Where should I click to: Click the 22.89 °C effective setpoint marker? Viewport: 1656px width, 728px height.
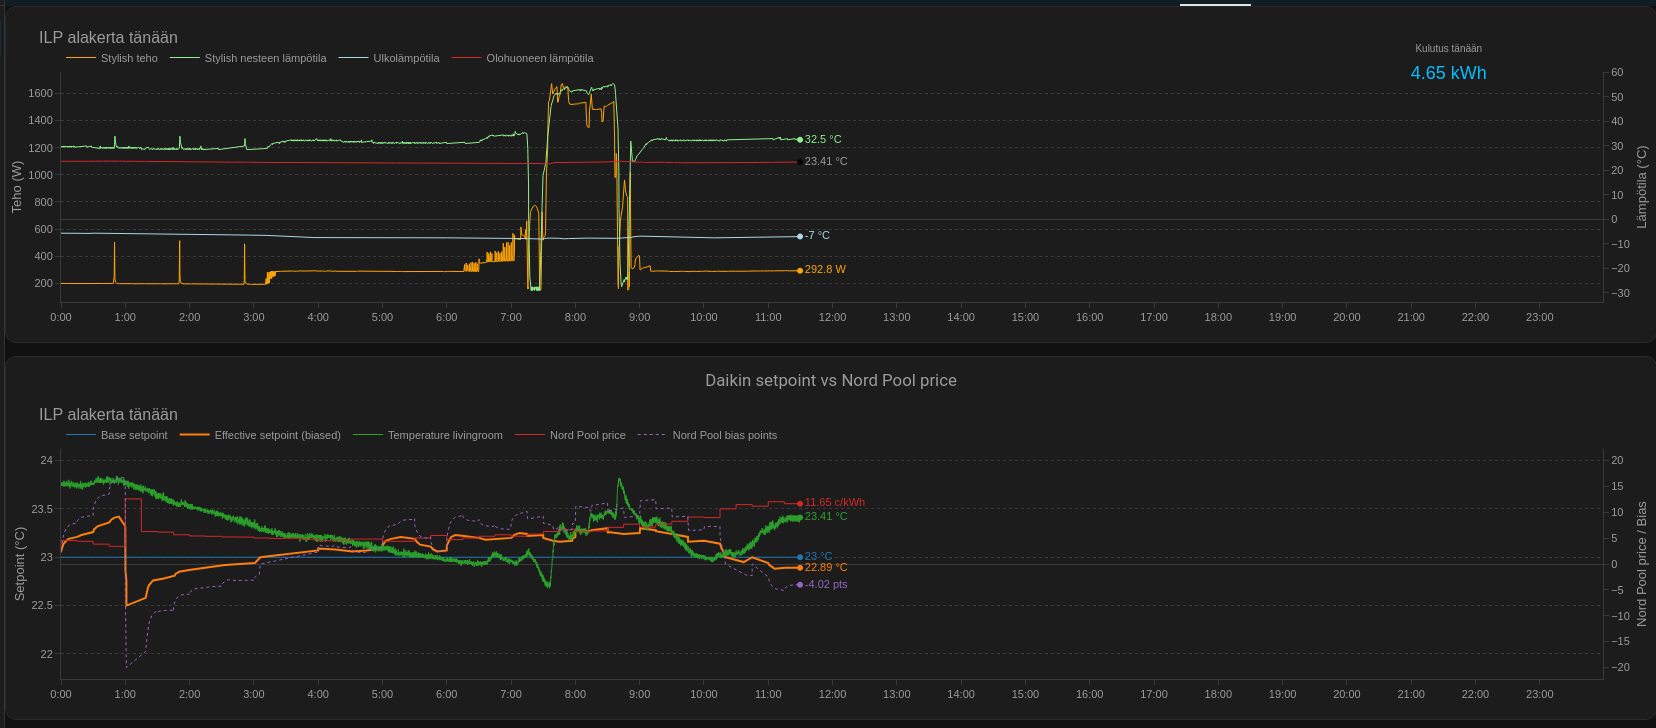tap(800, 567)
